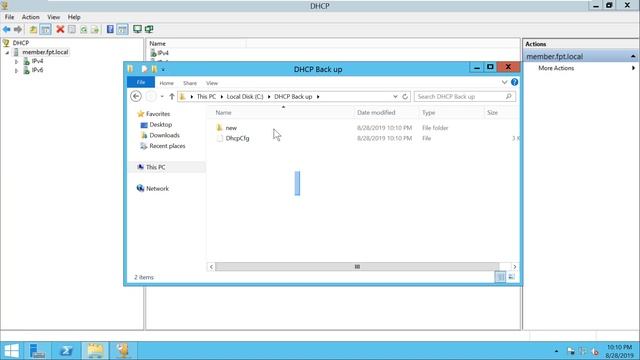This screenshot has height=360, width=640.
Task: Expand the IPv4 tree node
Action: click(16, 61)
